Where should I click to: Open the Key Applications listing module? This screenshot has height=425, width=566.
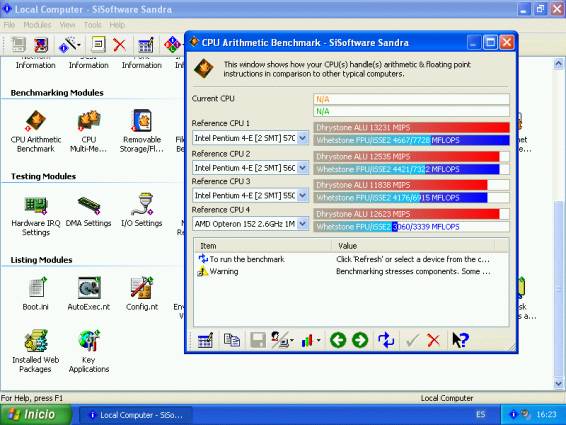pos(89,341)
